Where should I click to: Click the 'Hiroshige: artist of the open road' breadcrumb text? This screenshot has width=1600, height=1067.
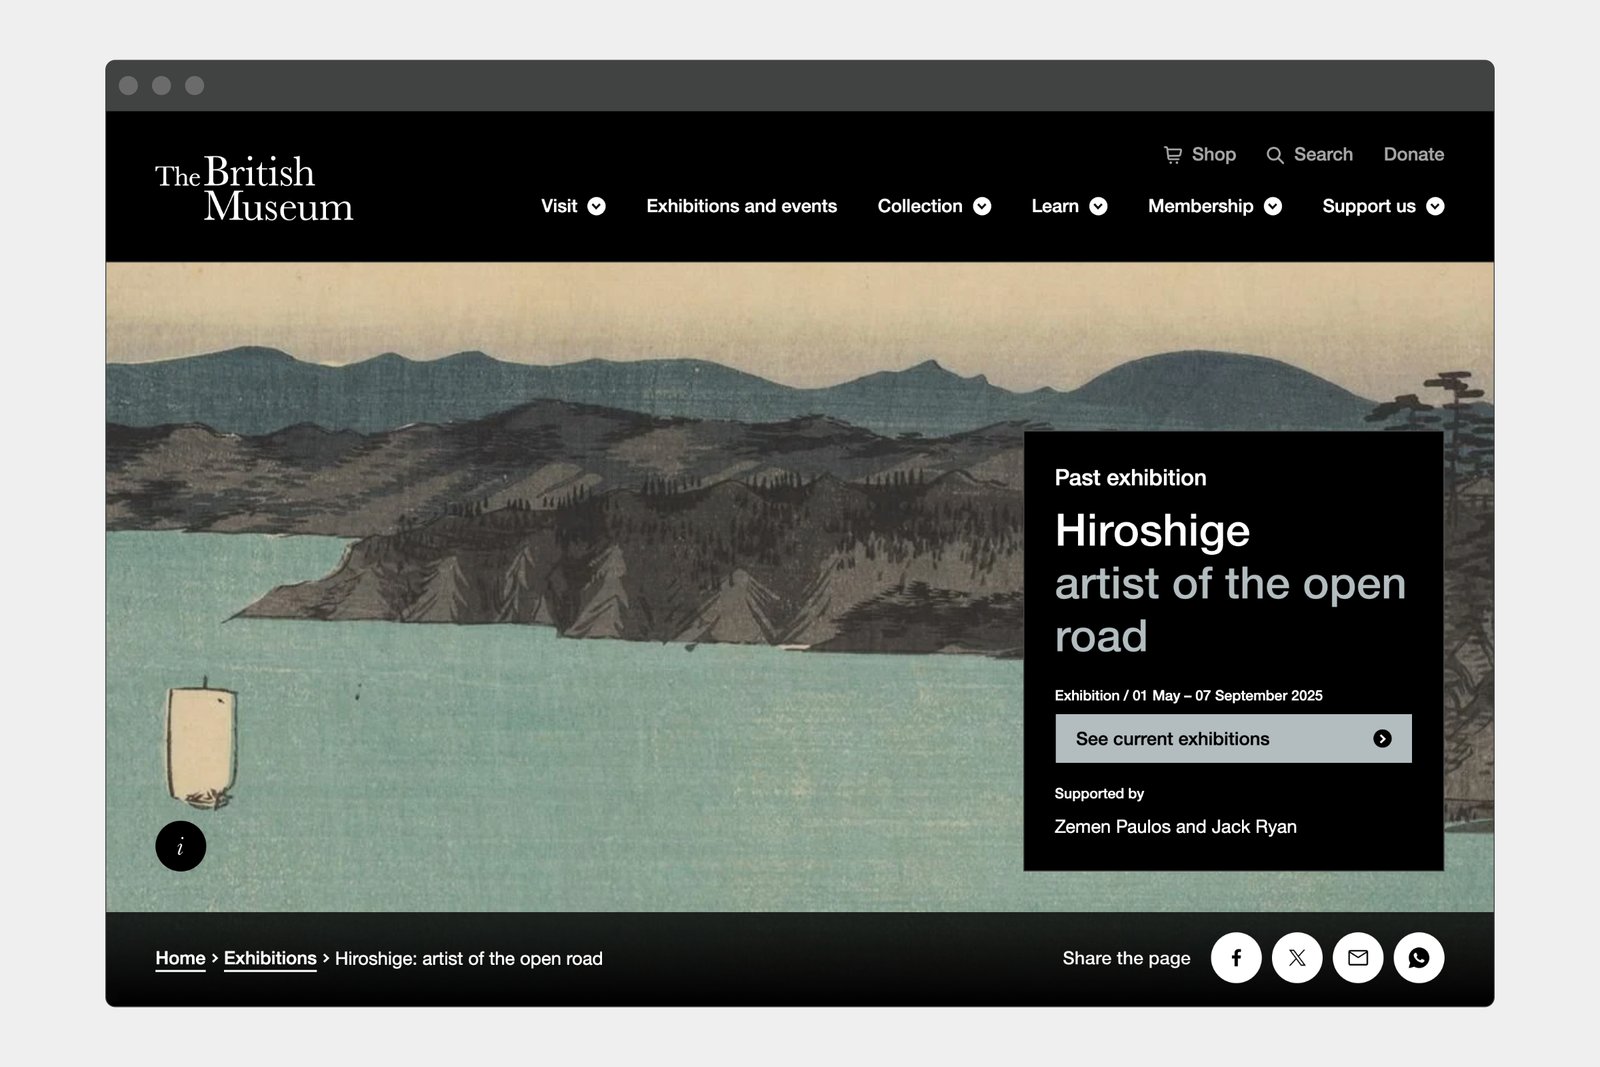click(x=469, y=958)
